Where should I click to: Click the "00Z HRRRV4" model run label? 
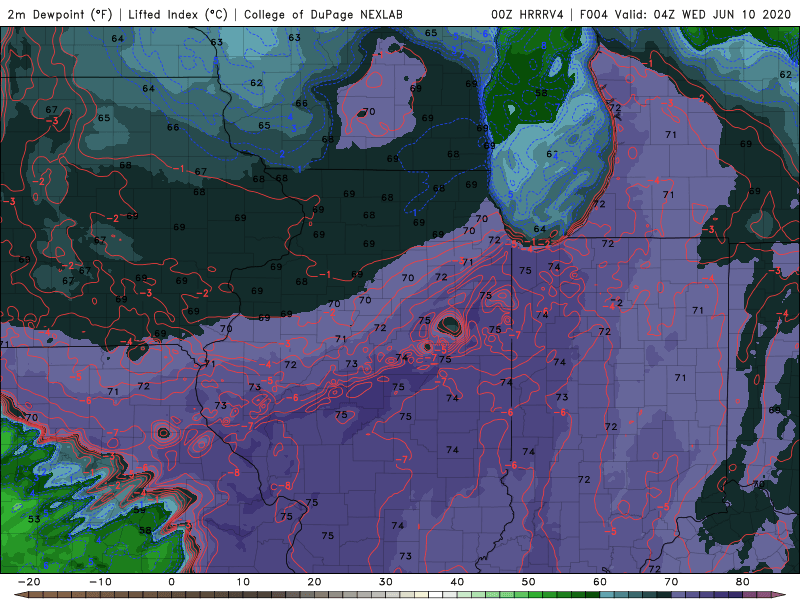527,14
